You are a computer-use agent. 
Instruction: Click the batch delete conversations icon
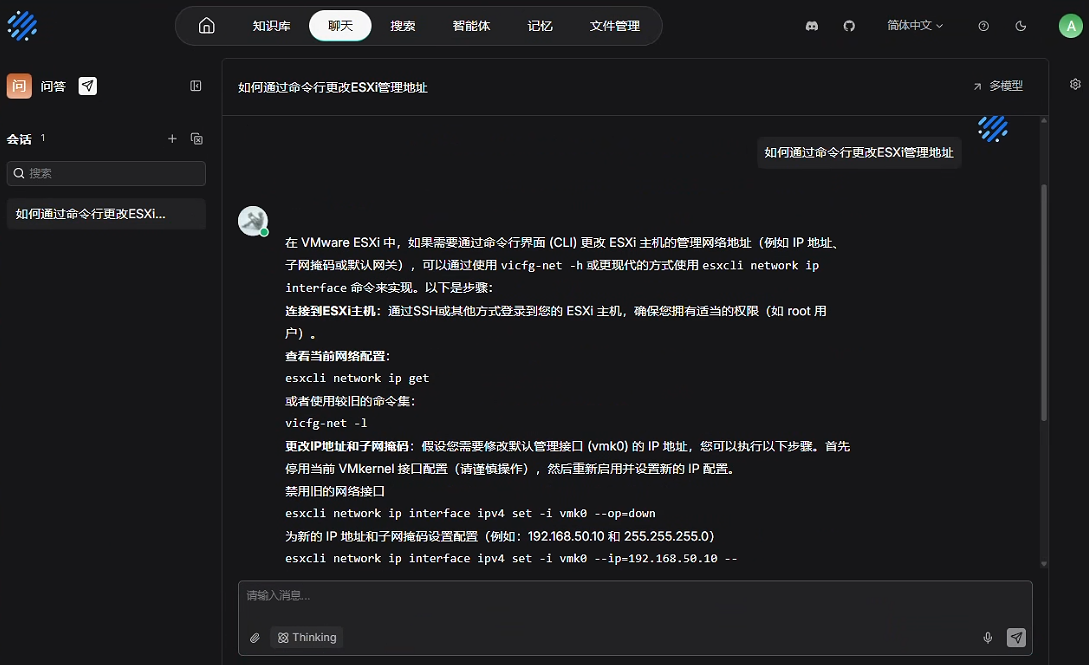click(x=197, y=139)
